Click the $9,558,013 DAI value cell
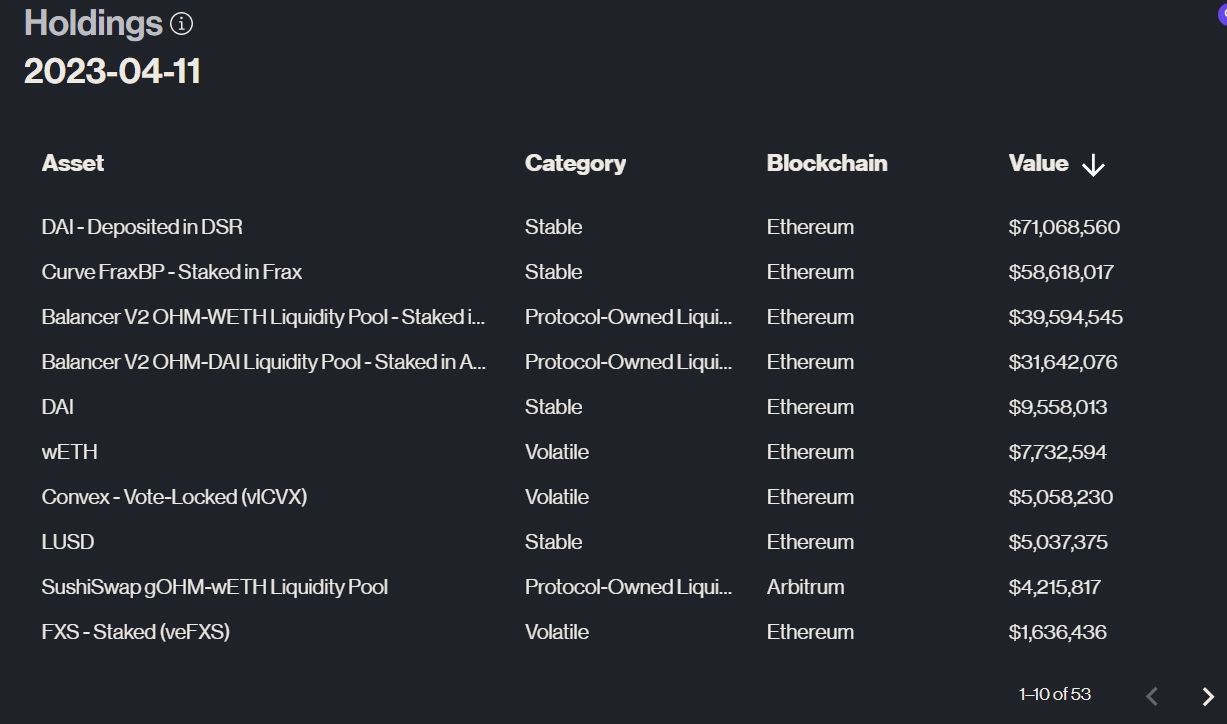The width and height of the screenshot is (1227, 724). [x=1058, y=407]
